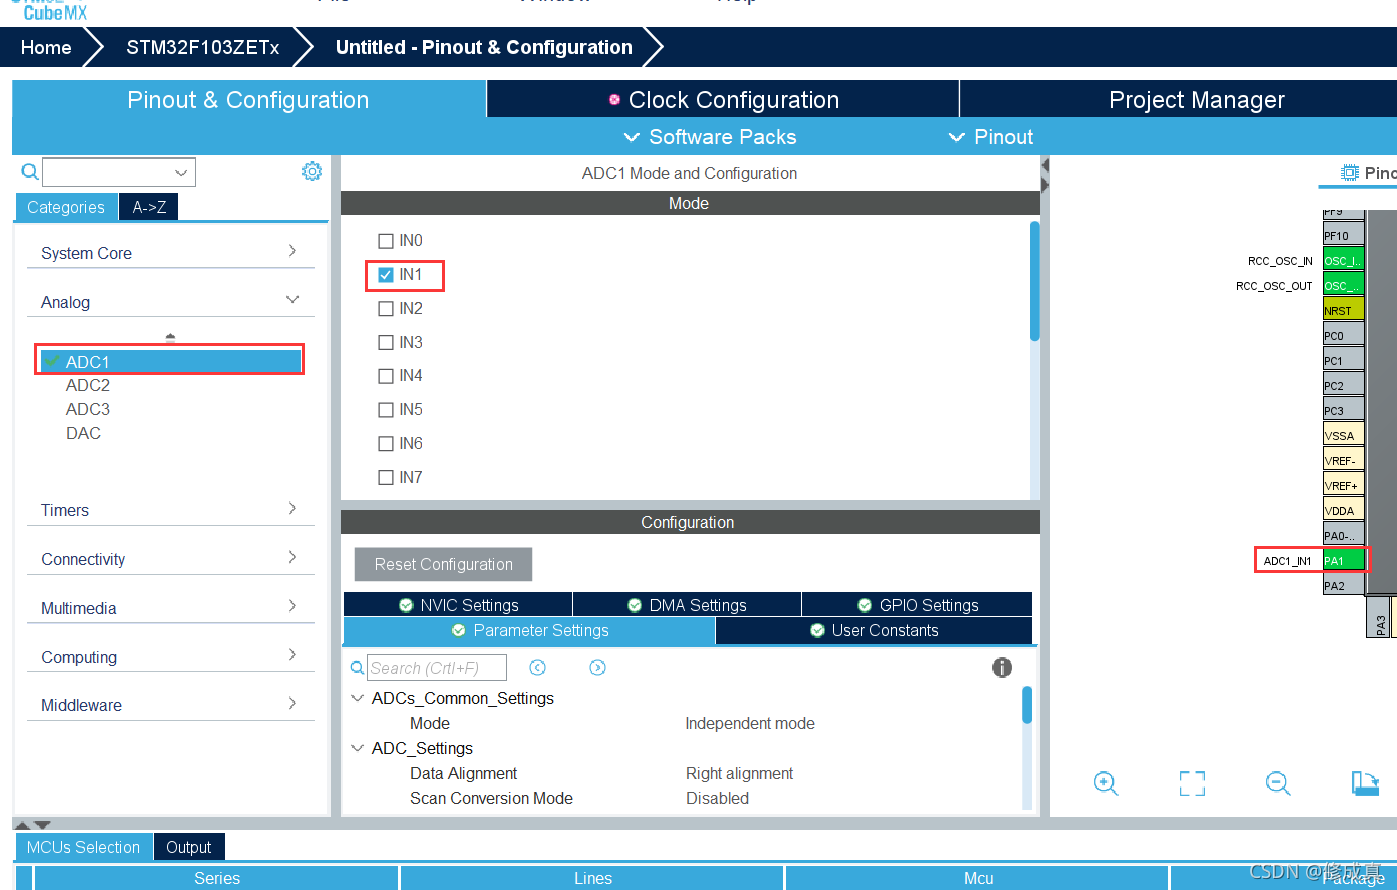Focus the parameter Search input field

(x=436, y=668)
